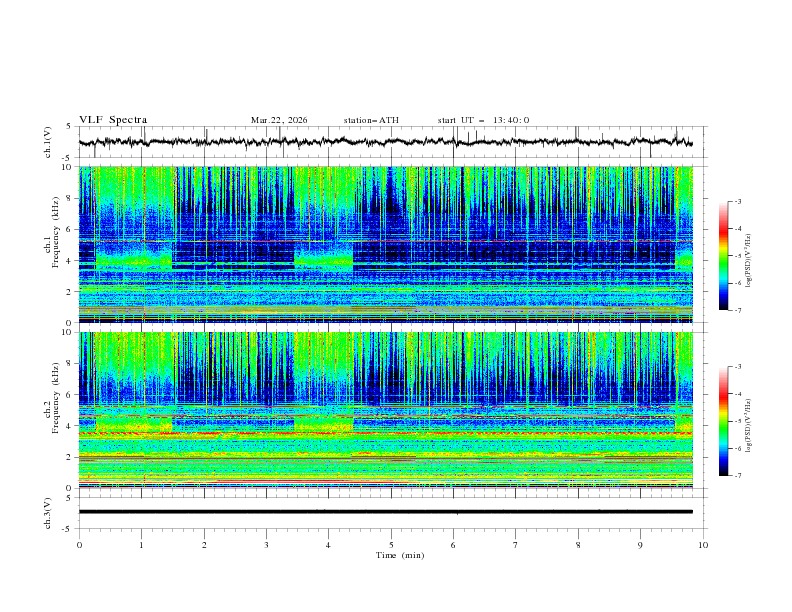Click the '-7' value on ch.2 color bar
Screen dimensions: 792x612
[x=737, y=476]
